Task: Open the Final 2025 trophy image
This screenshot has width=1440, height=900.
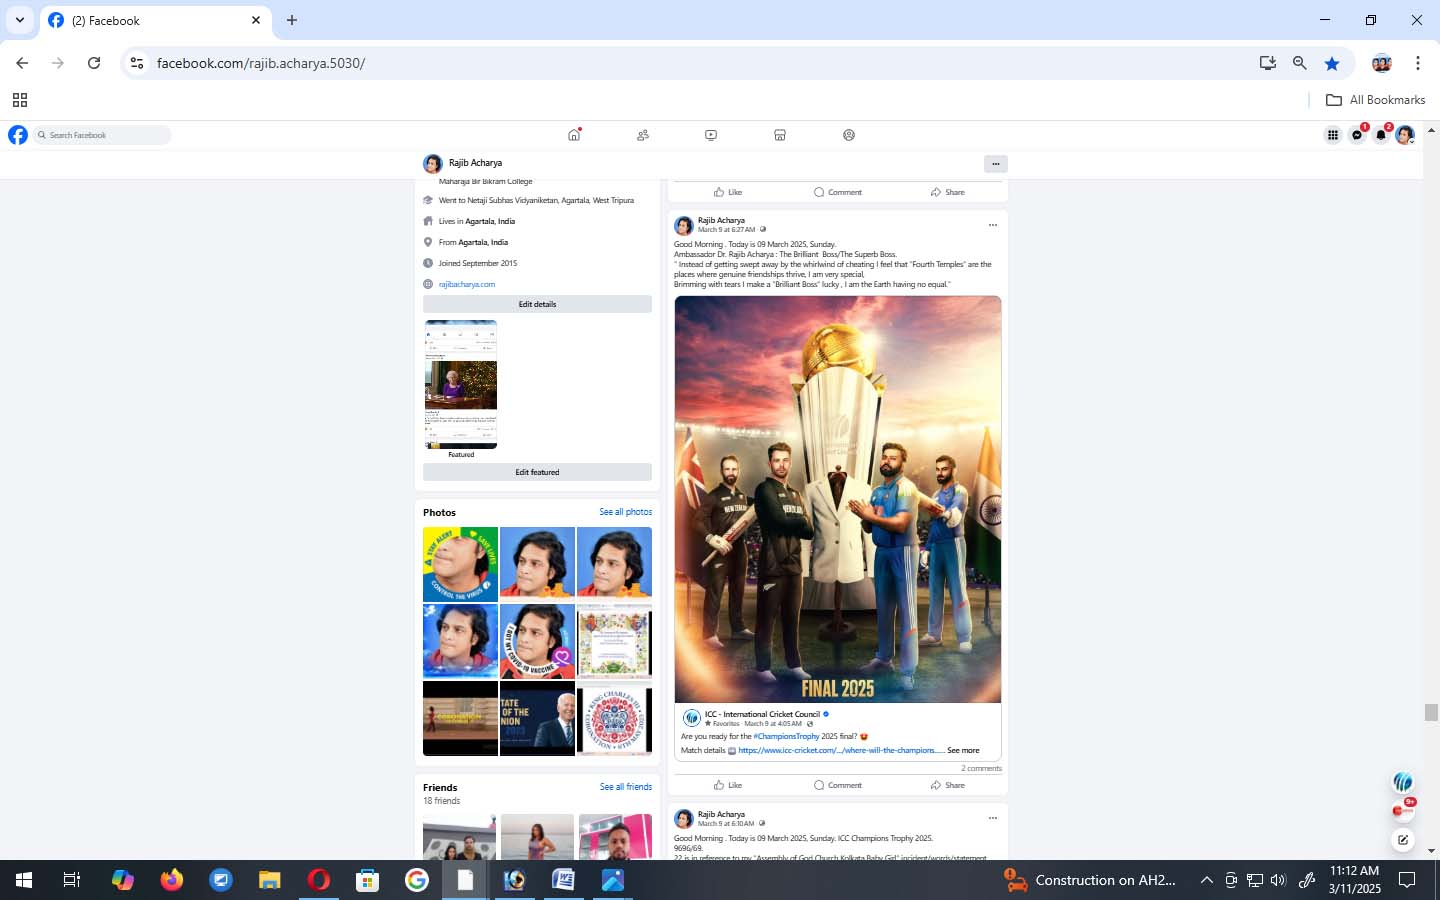Action: coord(838,499)
